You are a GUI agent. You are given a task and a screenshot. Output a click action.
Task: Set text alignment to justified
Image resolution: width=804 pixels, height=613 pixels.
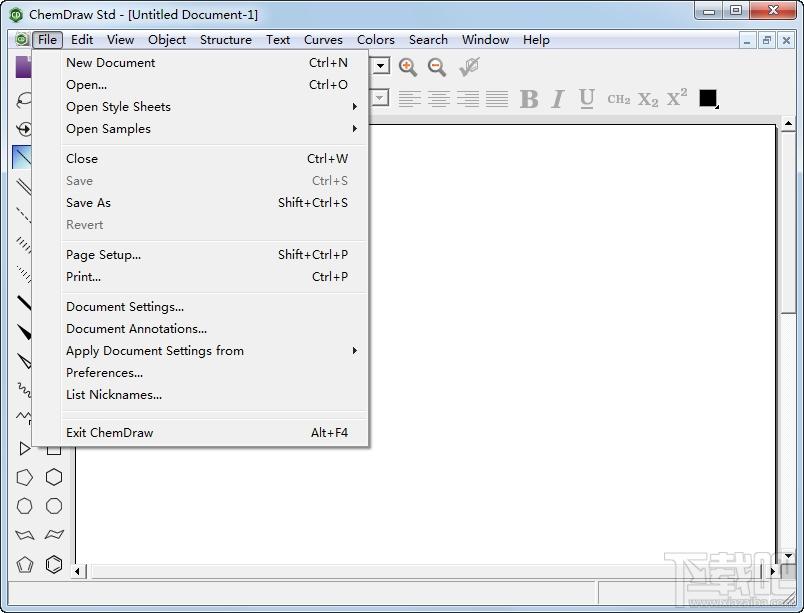[x=497, y=98]
